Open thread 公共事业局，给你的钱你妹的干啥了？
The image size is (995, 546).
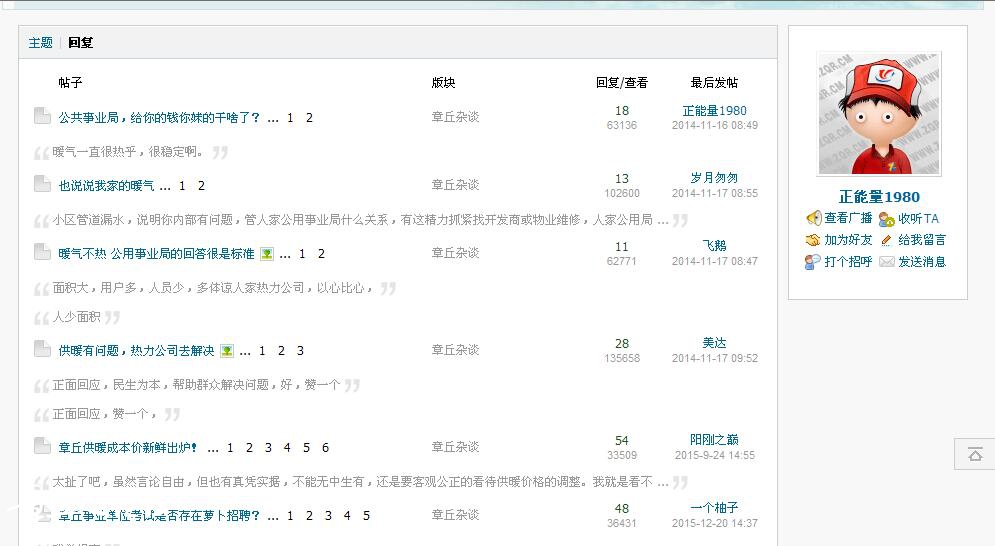[x=159, y=117]
